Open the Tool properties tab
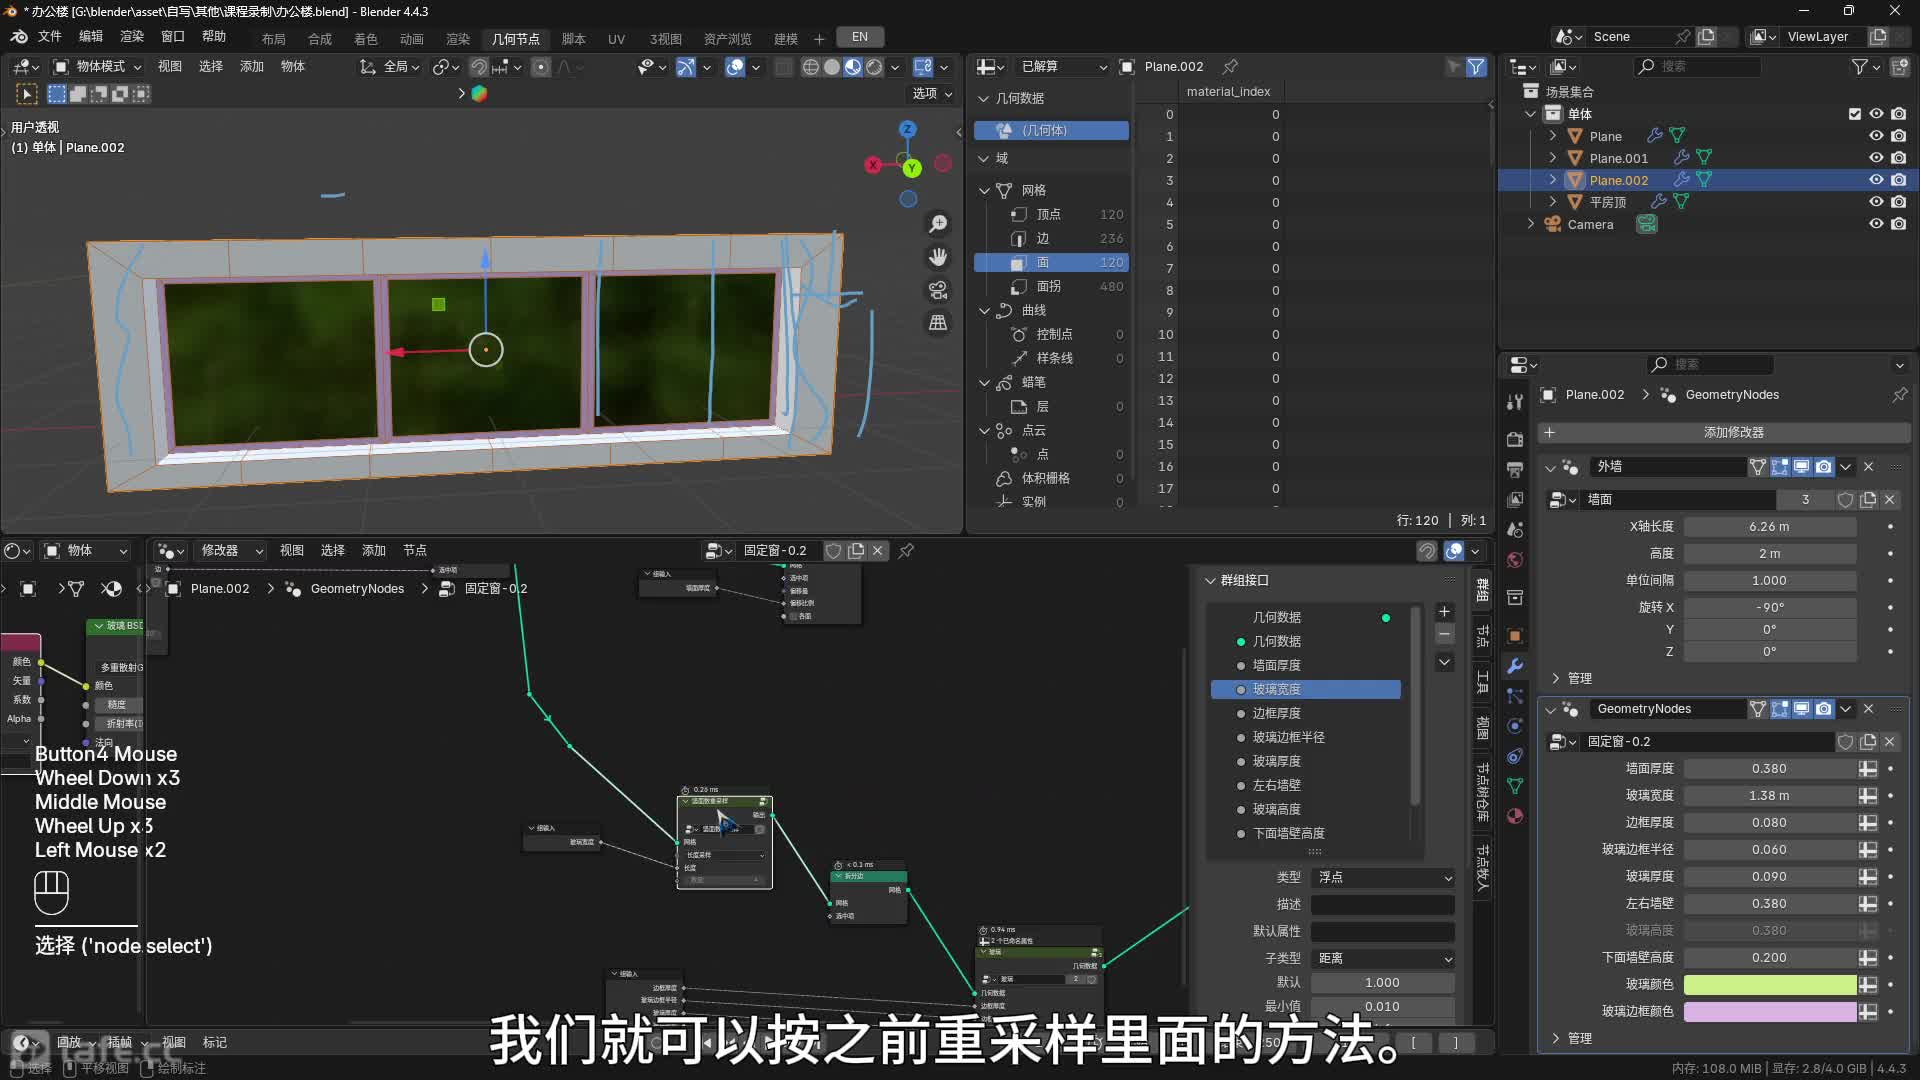Viewport: 1920px width, 1080px height. click(1515, 402)
